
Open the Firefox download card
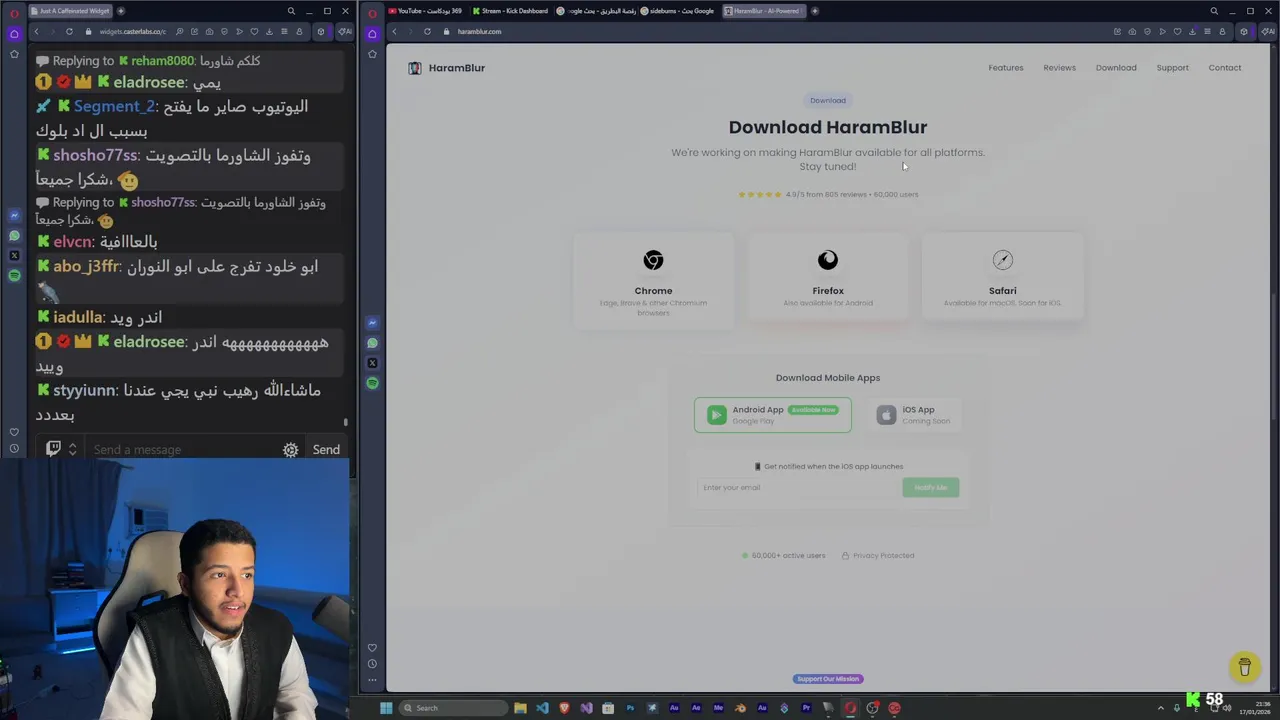pos(828,277)
